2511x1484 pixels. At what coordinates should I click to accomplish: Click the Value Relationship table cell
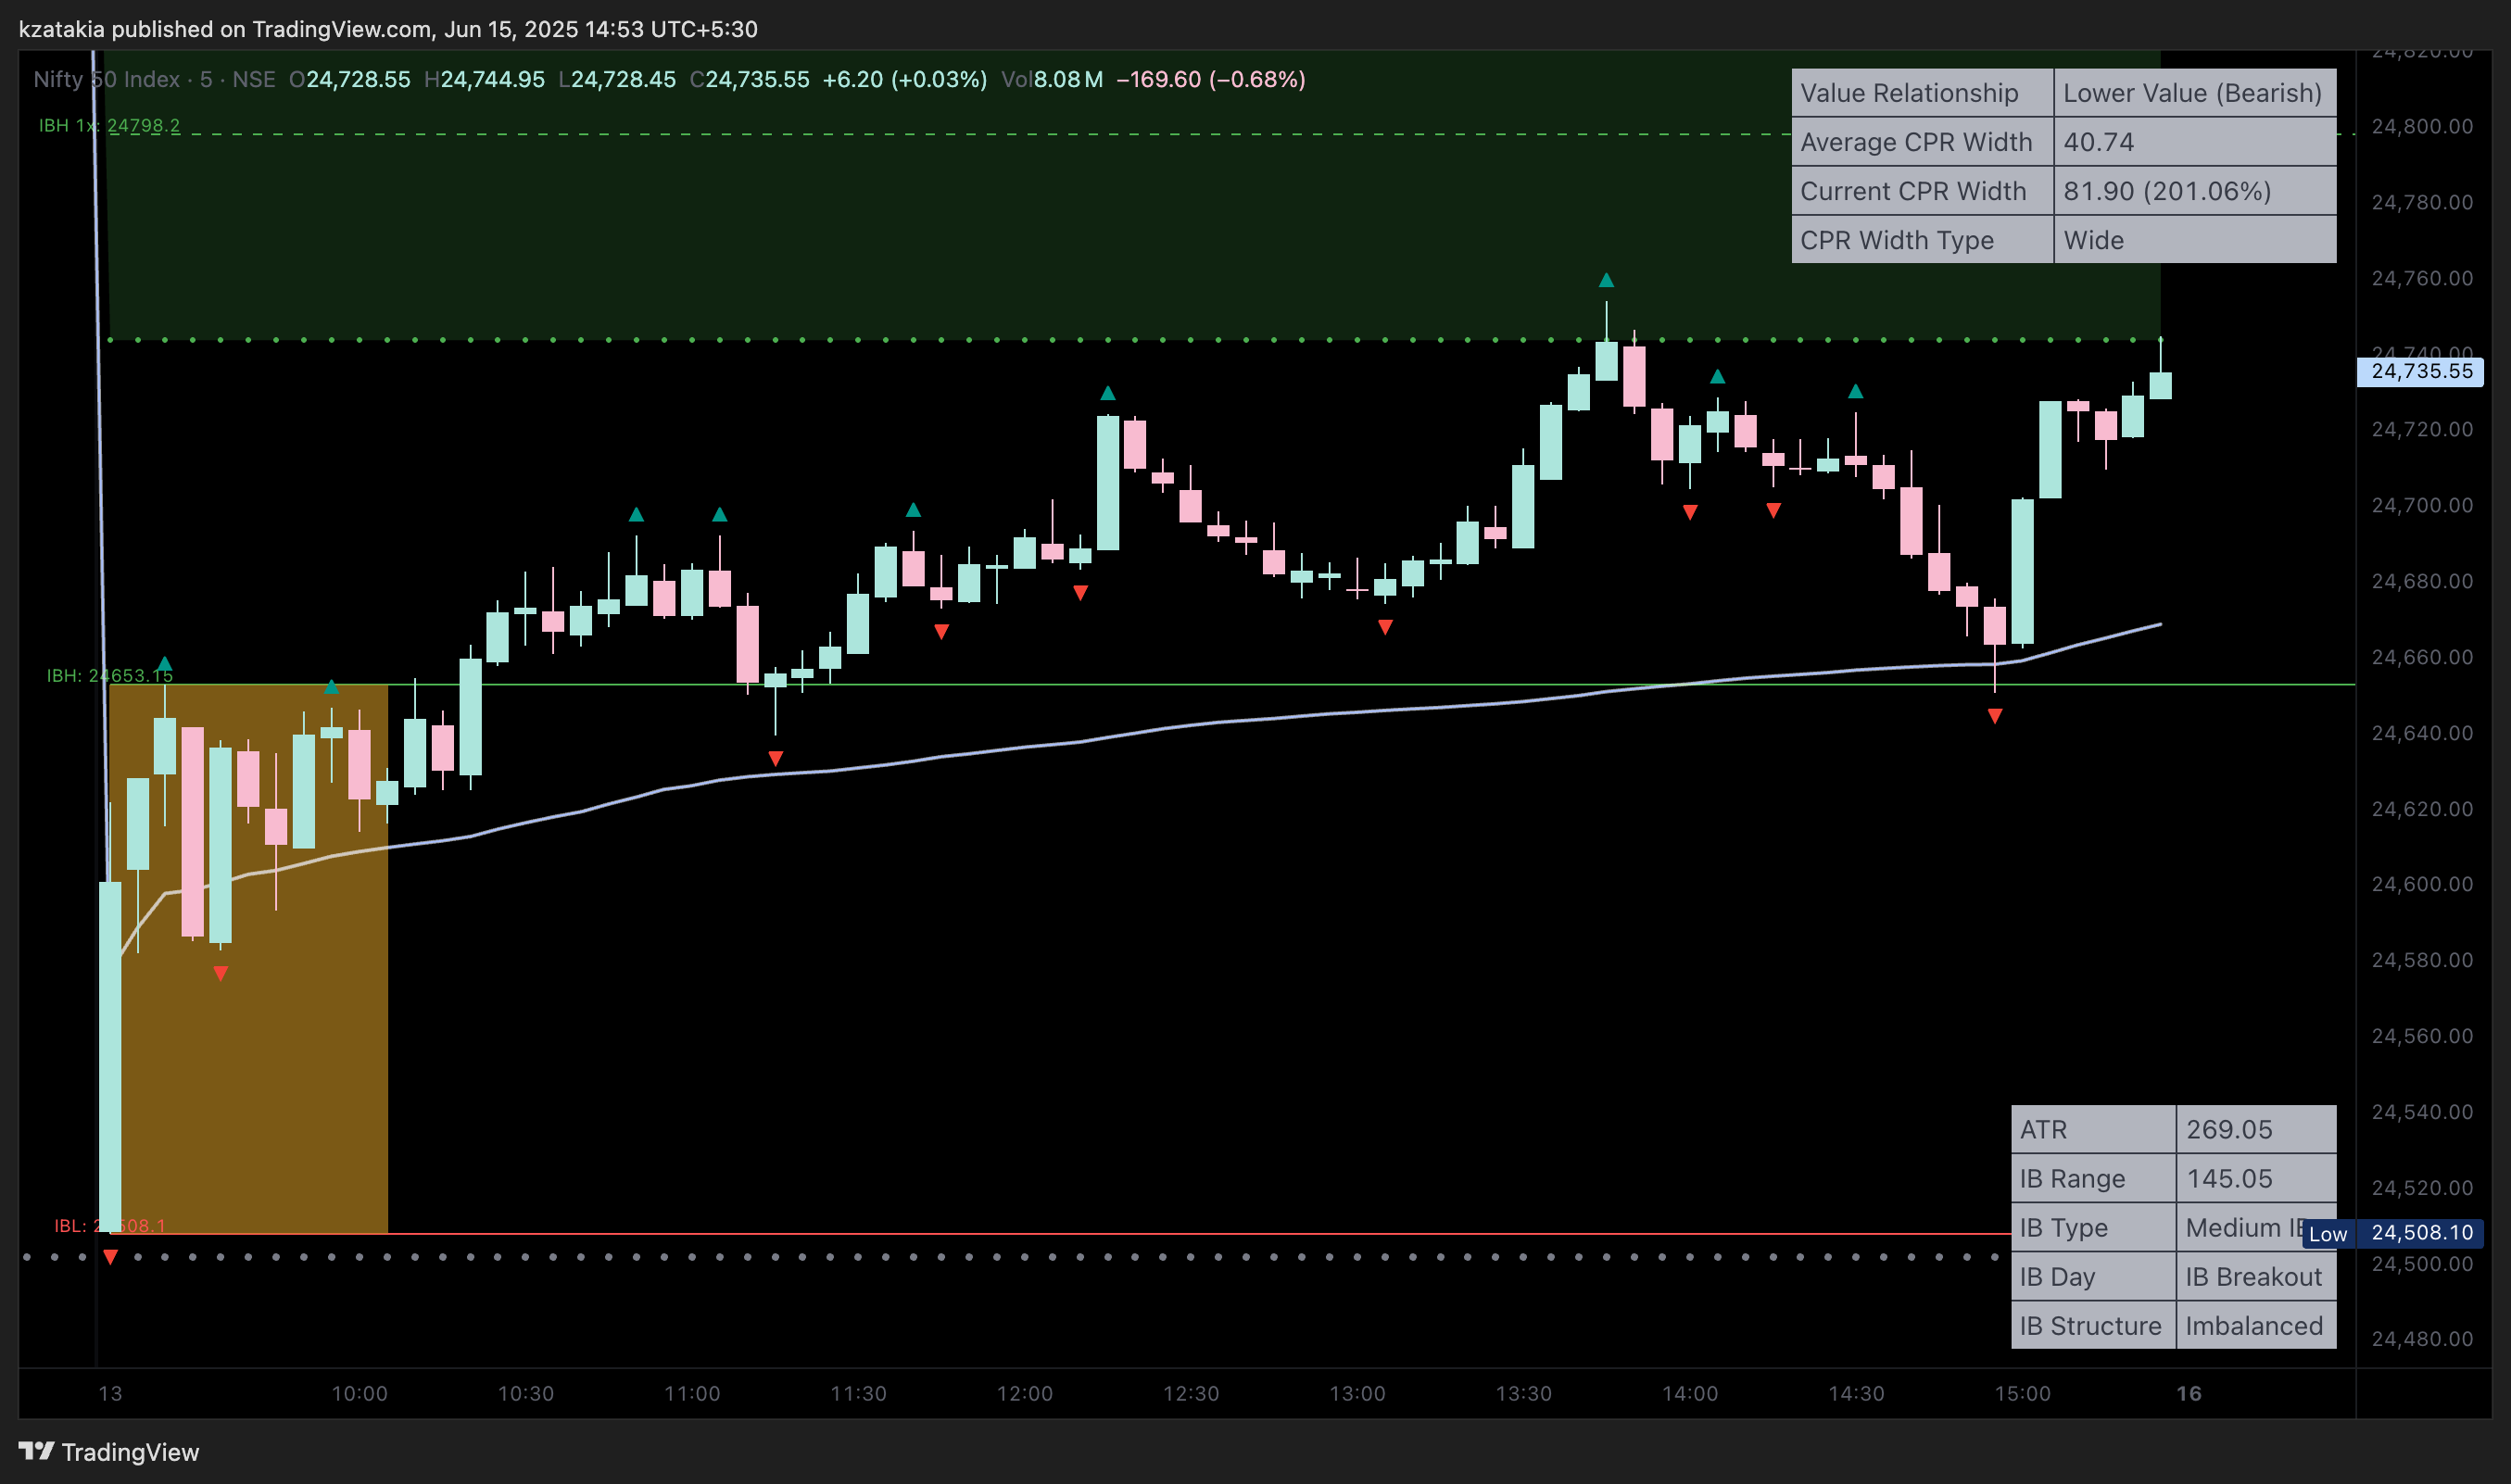(1922, 93)
